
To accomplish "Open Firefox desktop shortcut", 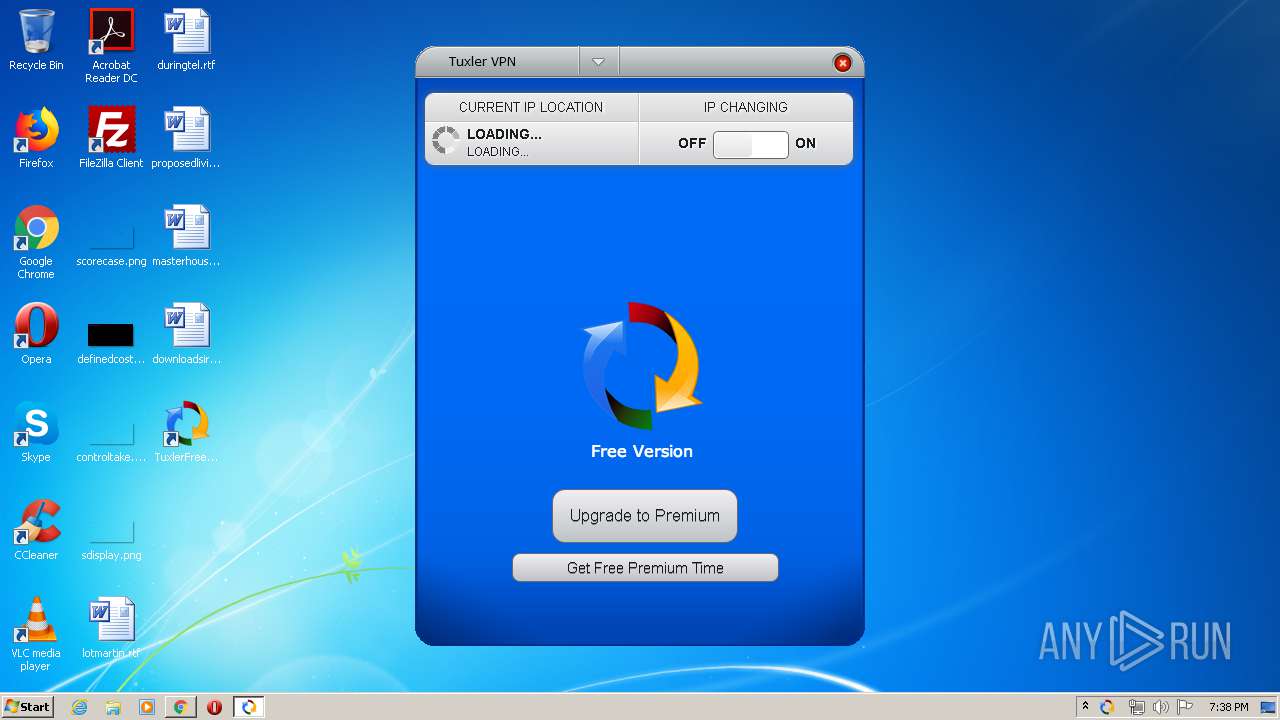I will tap(36, 138).
